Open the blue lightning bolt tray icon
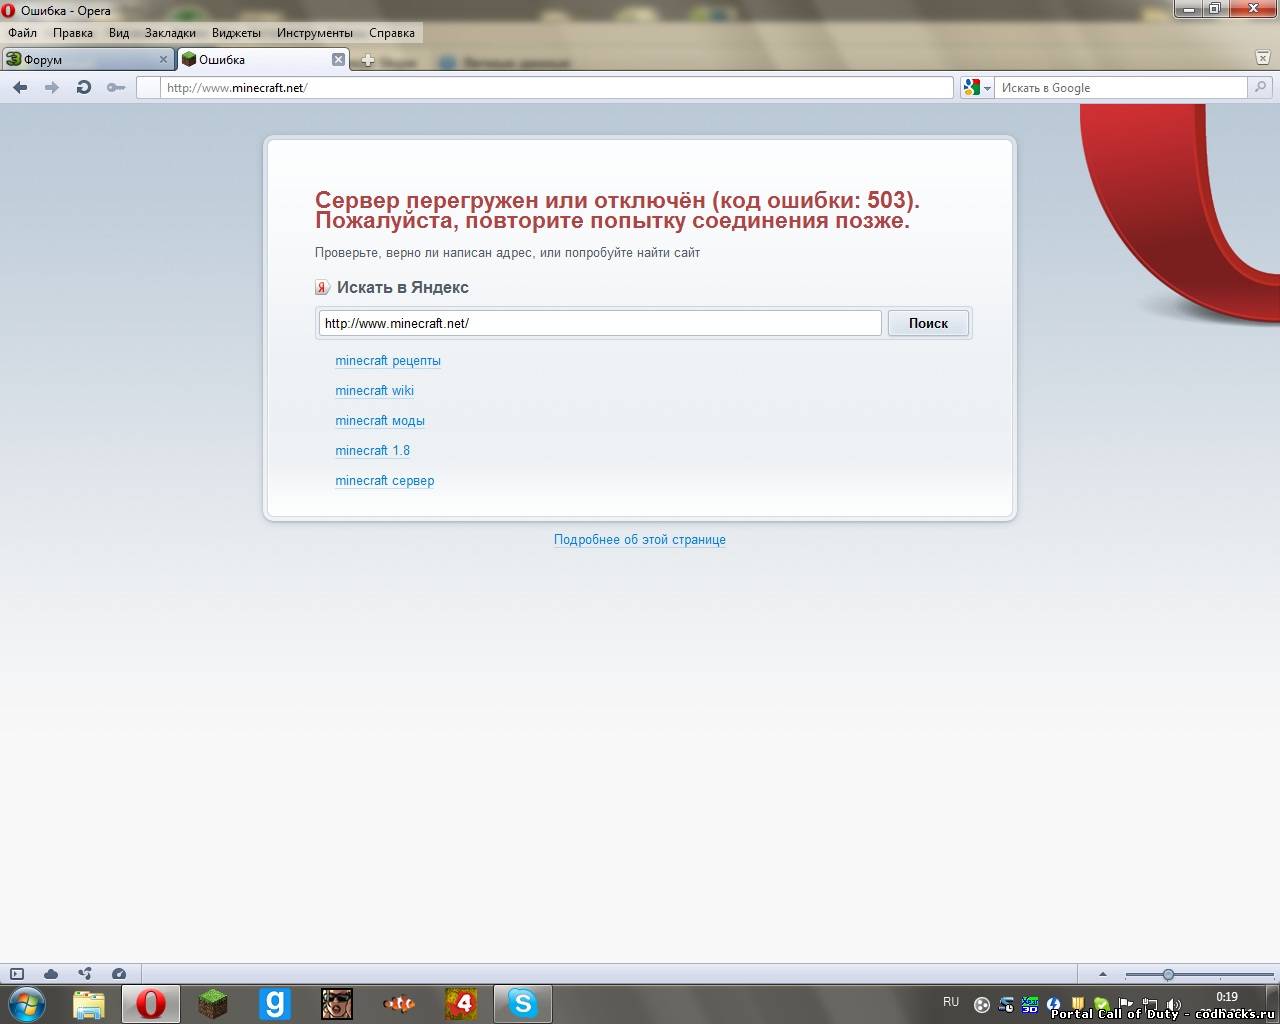This screenshot has height=1024, width=1280. tap(1053, 1004)
